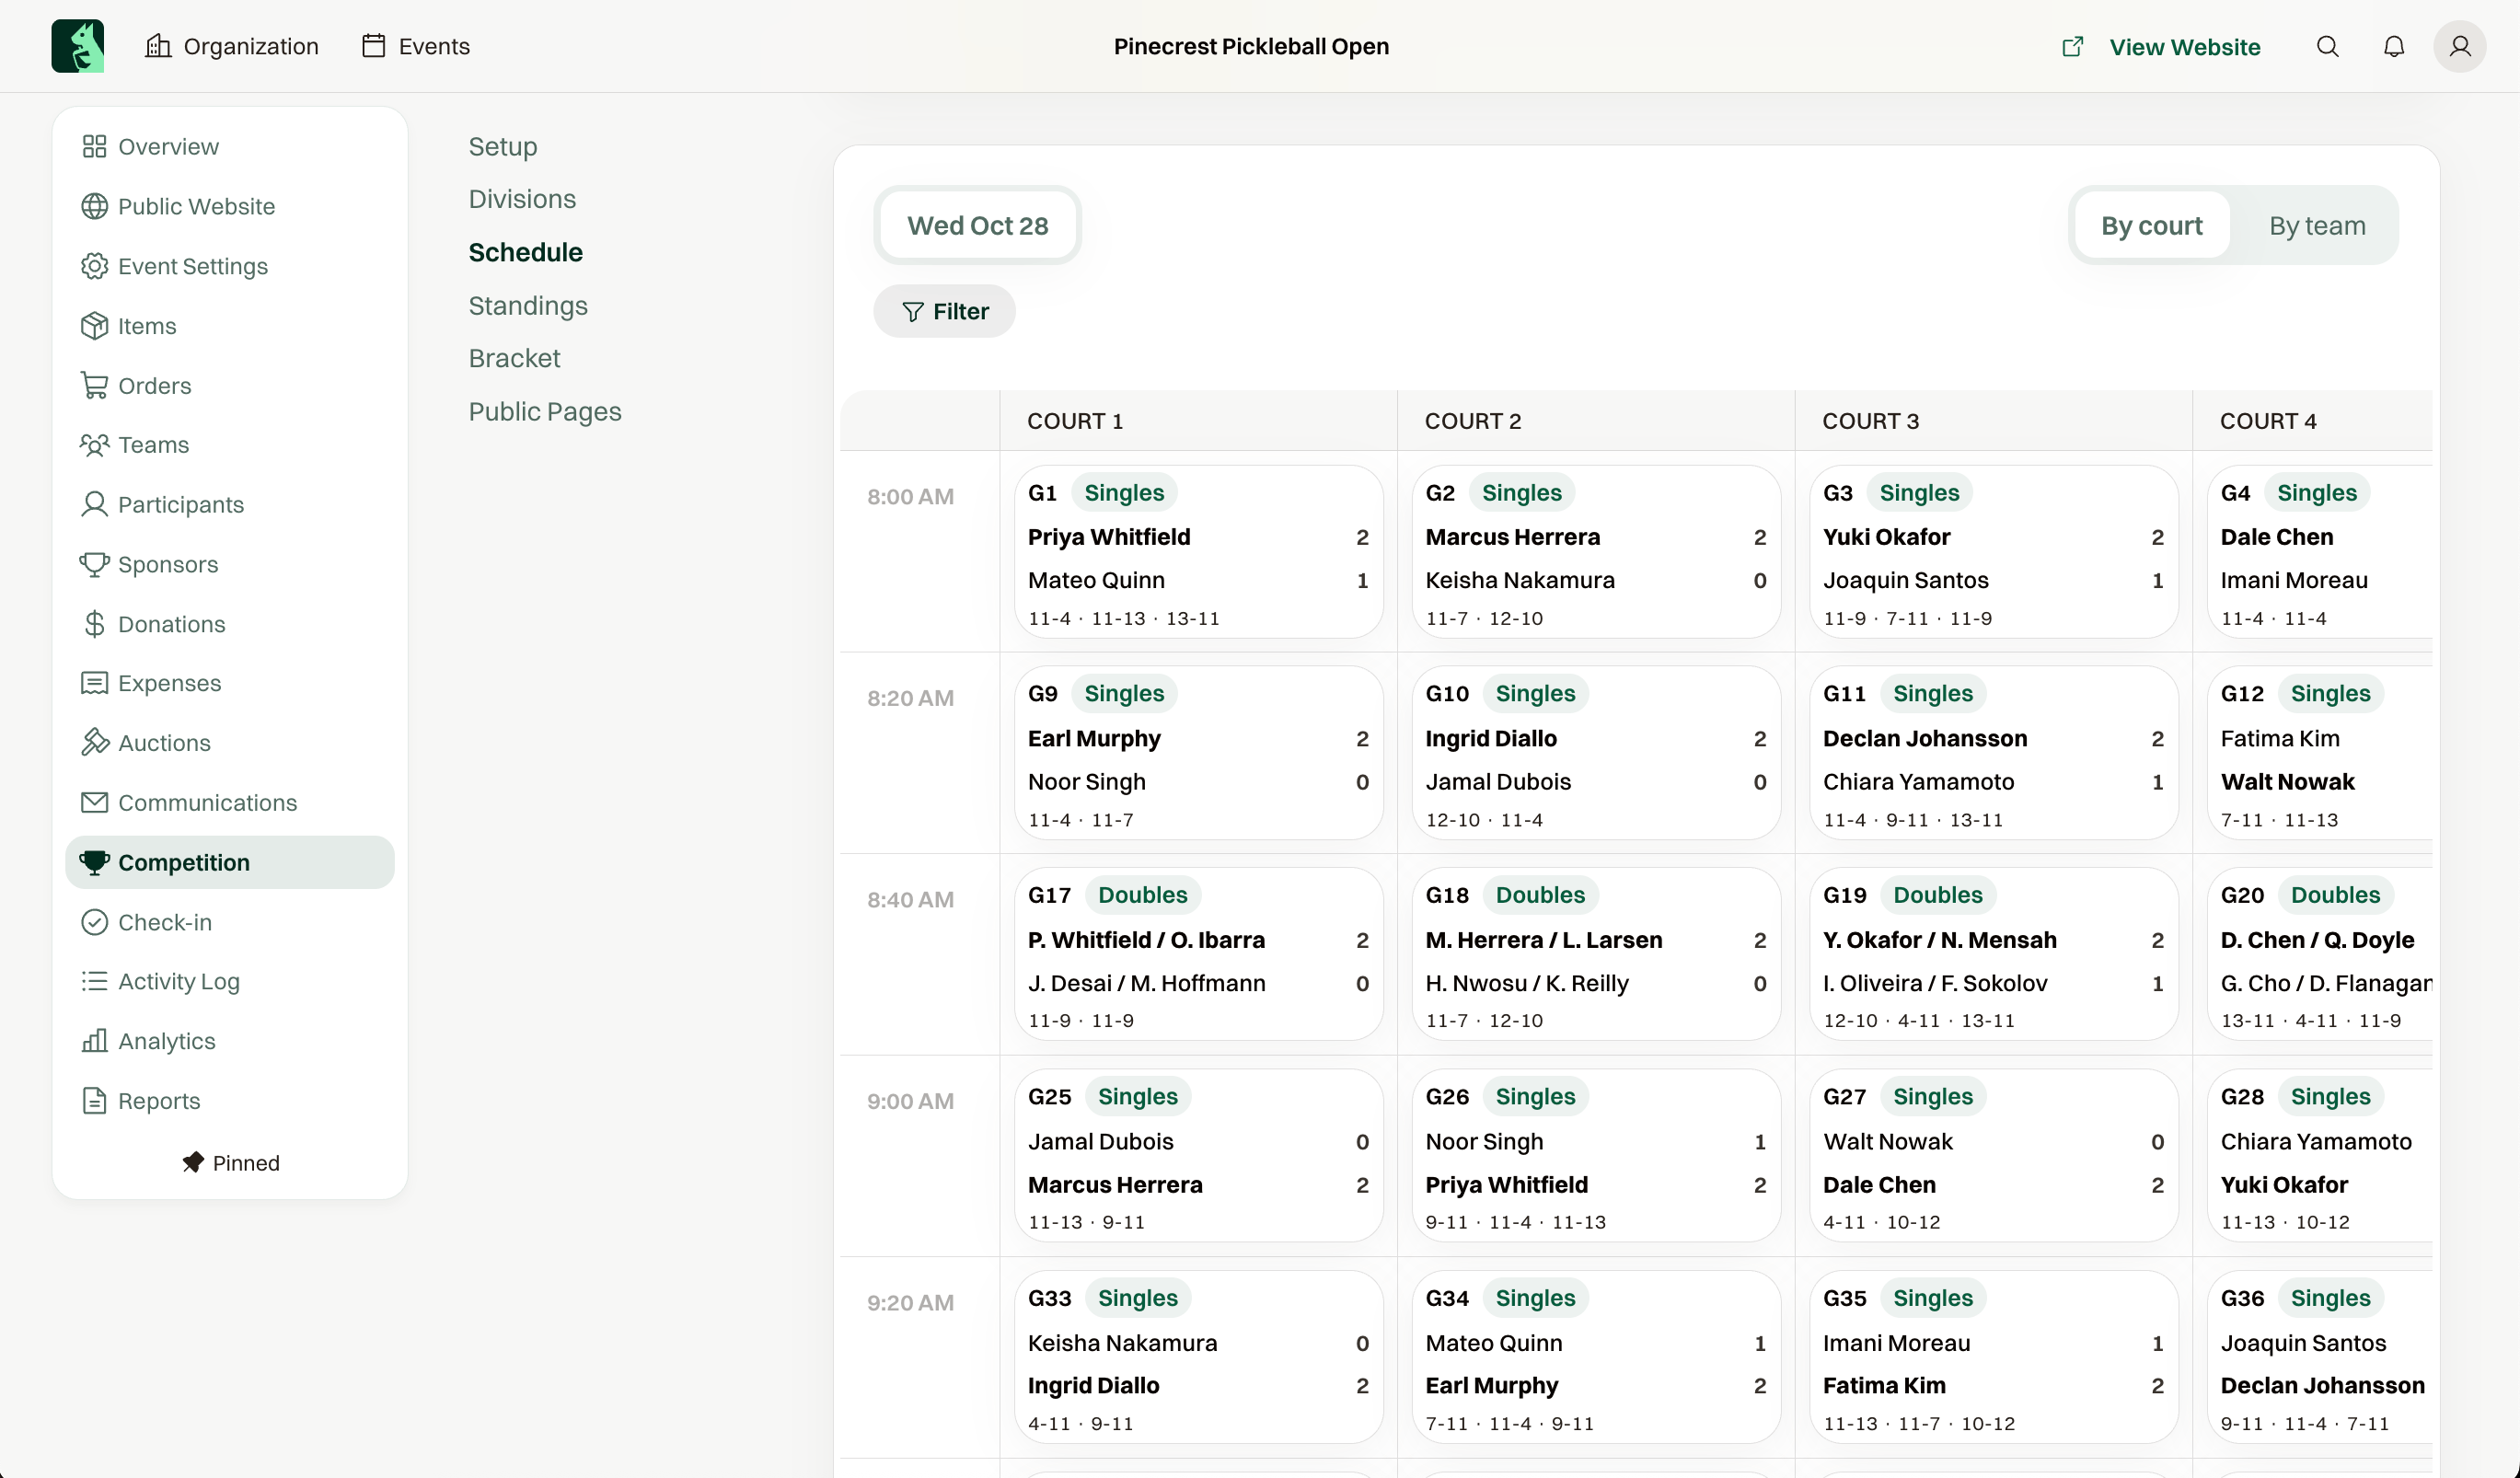This screenshot has width=2520, height=1478.
Task: Select Competition in sidebar
Action: point(229,862)
